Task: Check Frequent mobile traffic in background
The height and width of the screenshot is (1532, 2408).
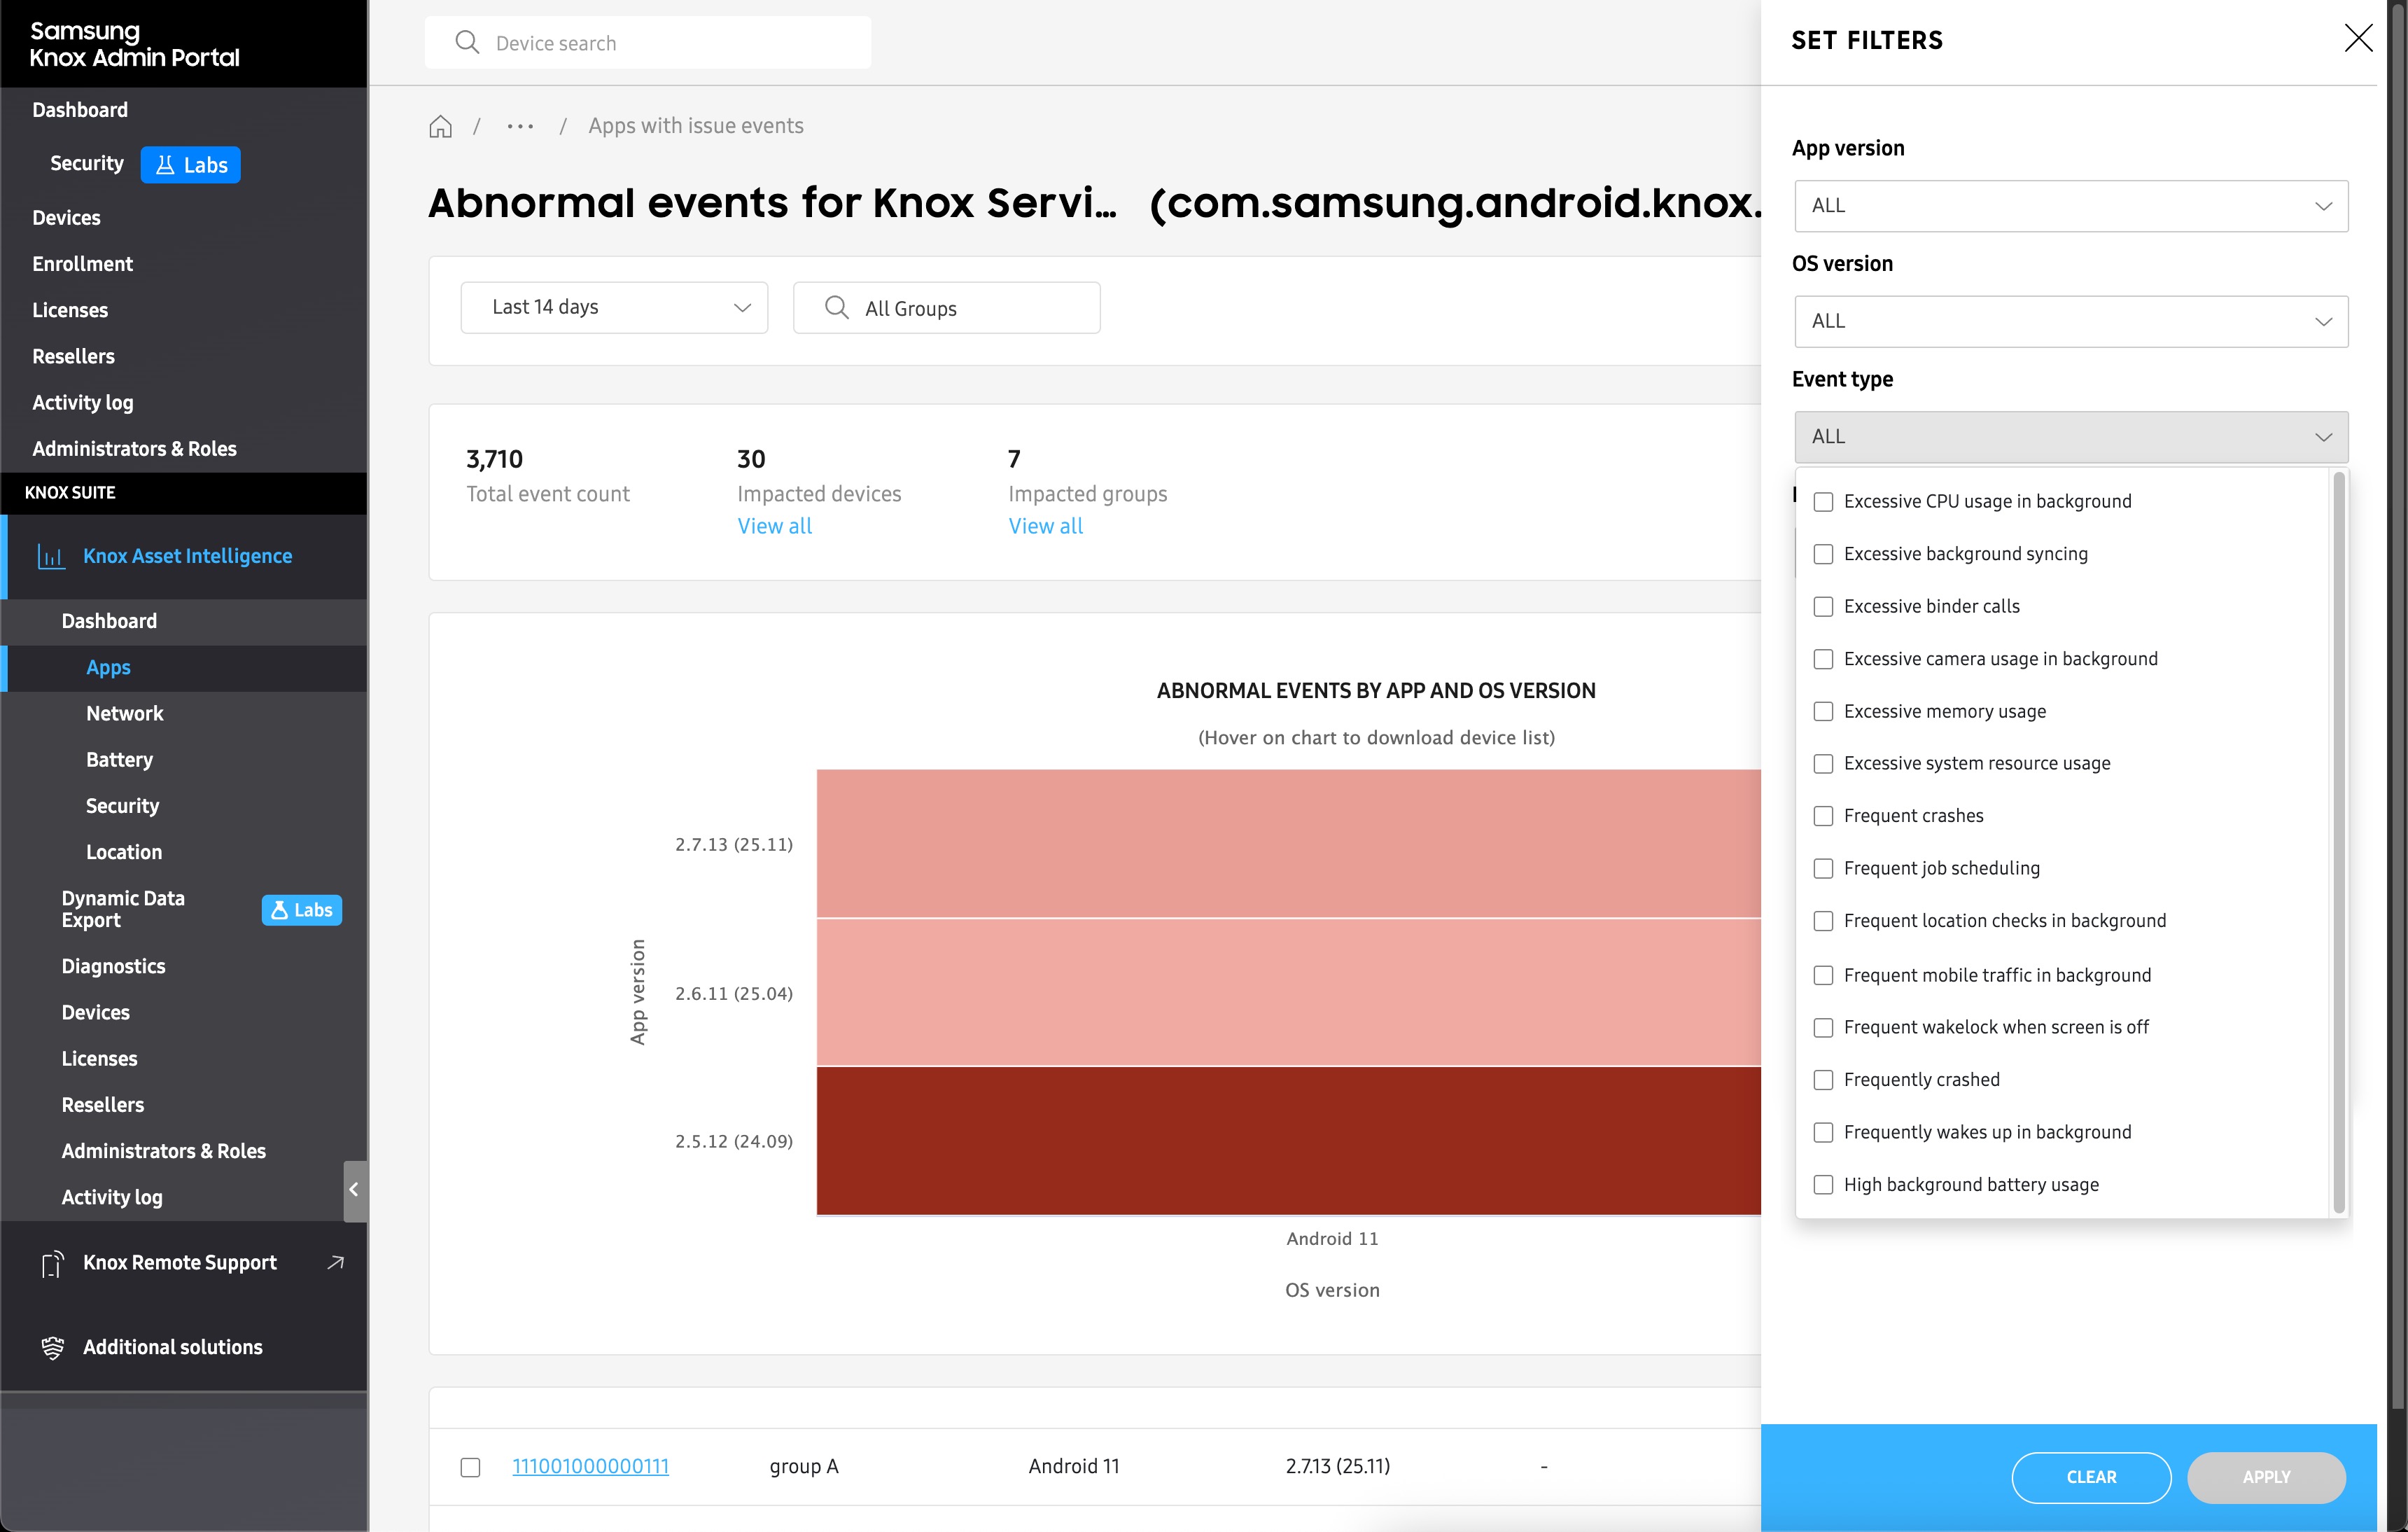Action: (x=1823, y=975)
